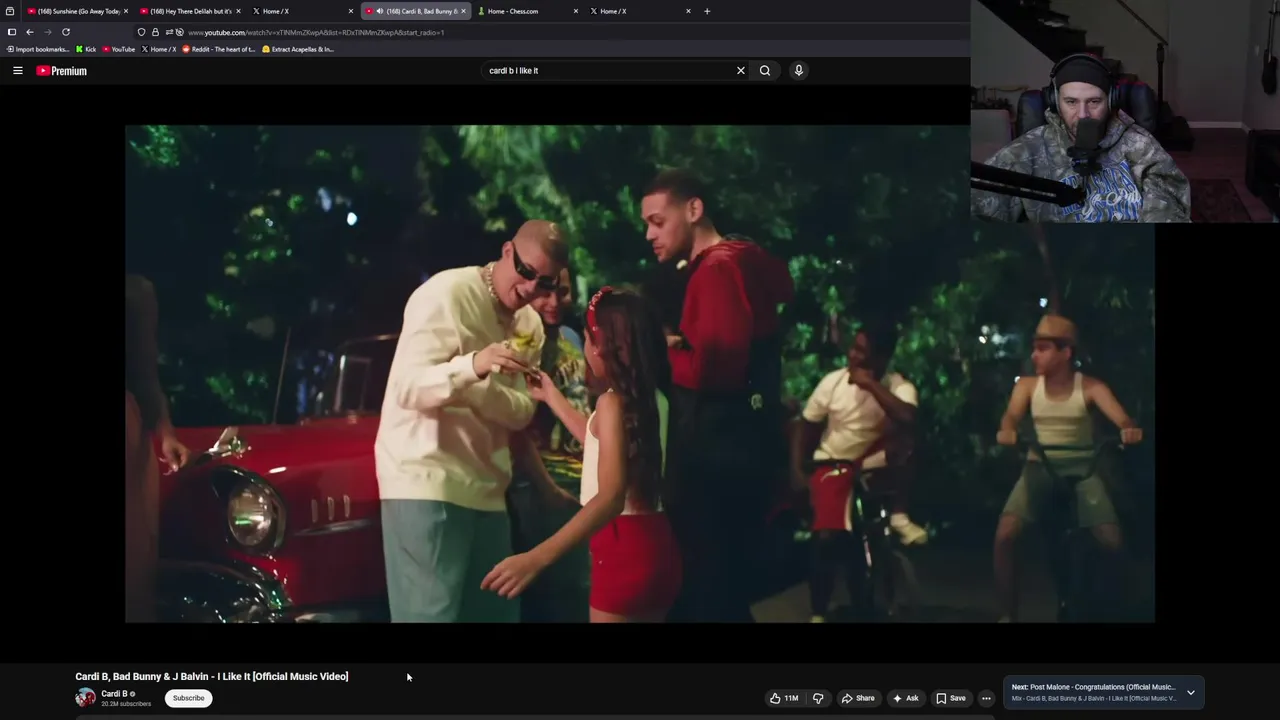
Task: Like the video with thumbs up
Action: [x=784, y=698]
